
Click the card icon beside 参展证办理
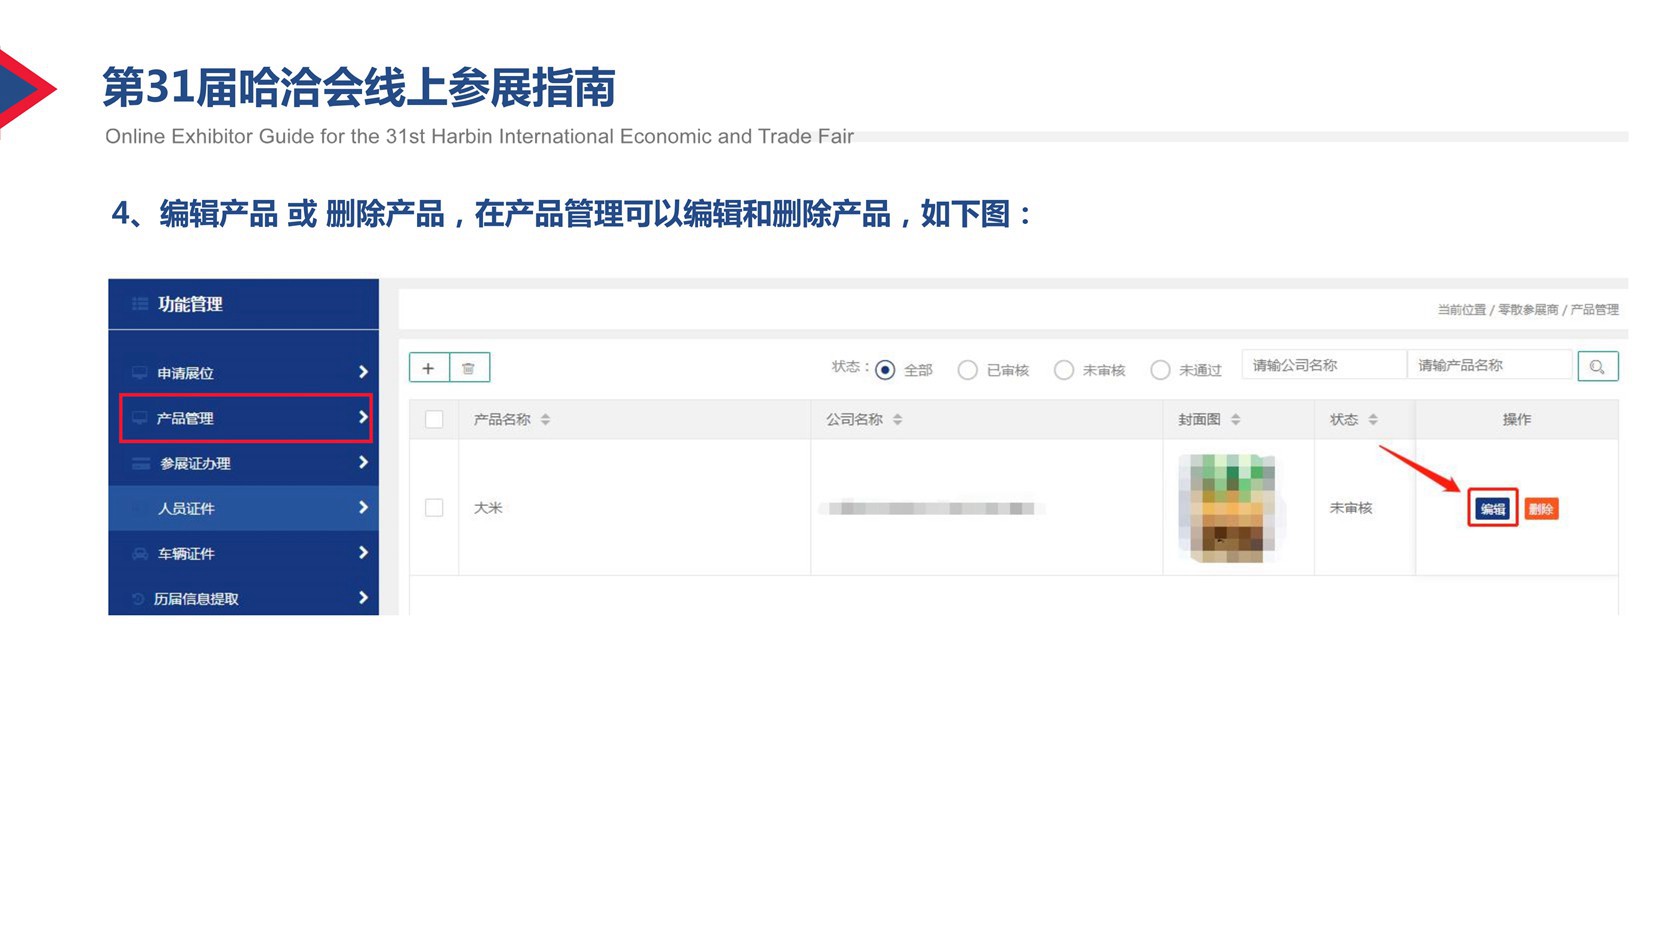pos(141,463)
